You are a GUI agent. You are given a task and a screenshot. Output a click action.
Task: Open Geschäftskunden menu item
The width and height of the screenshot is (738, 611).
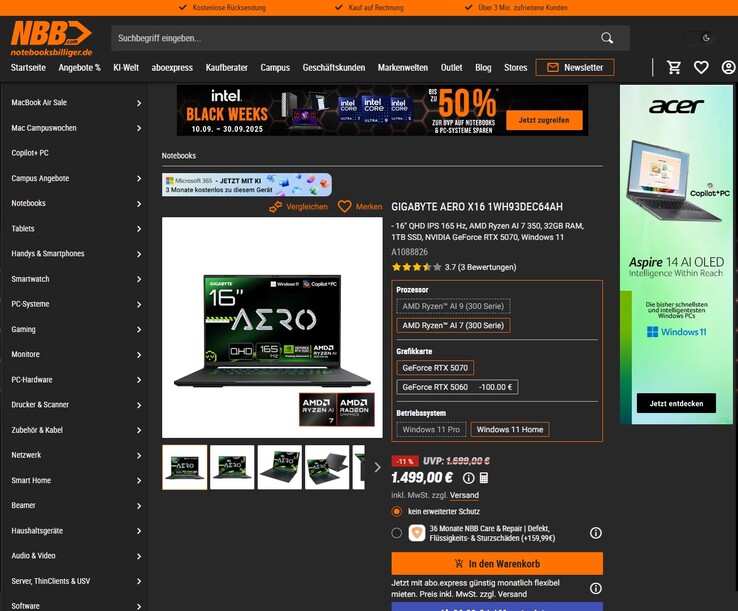pos(334,67)
